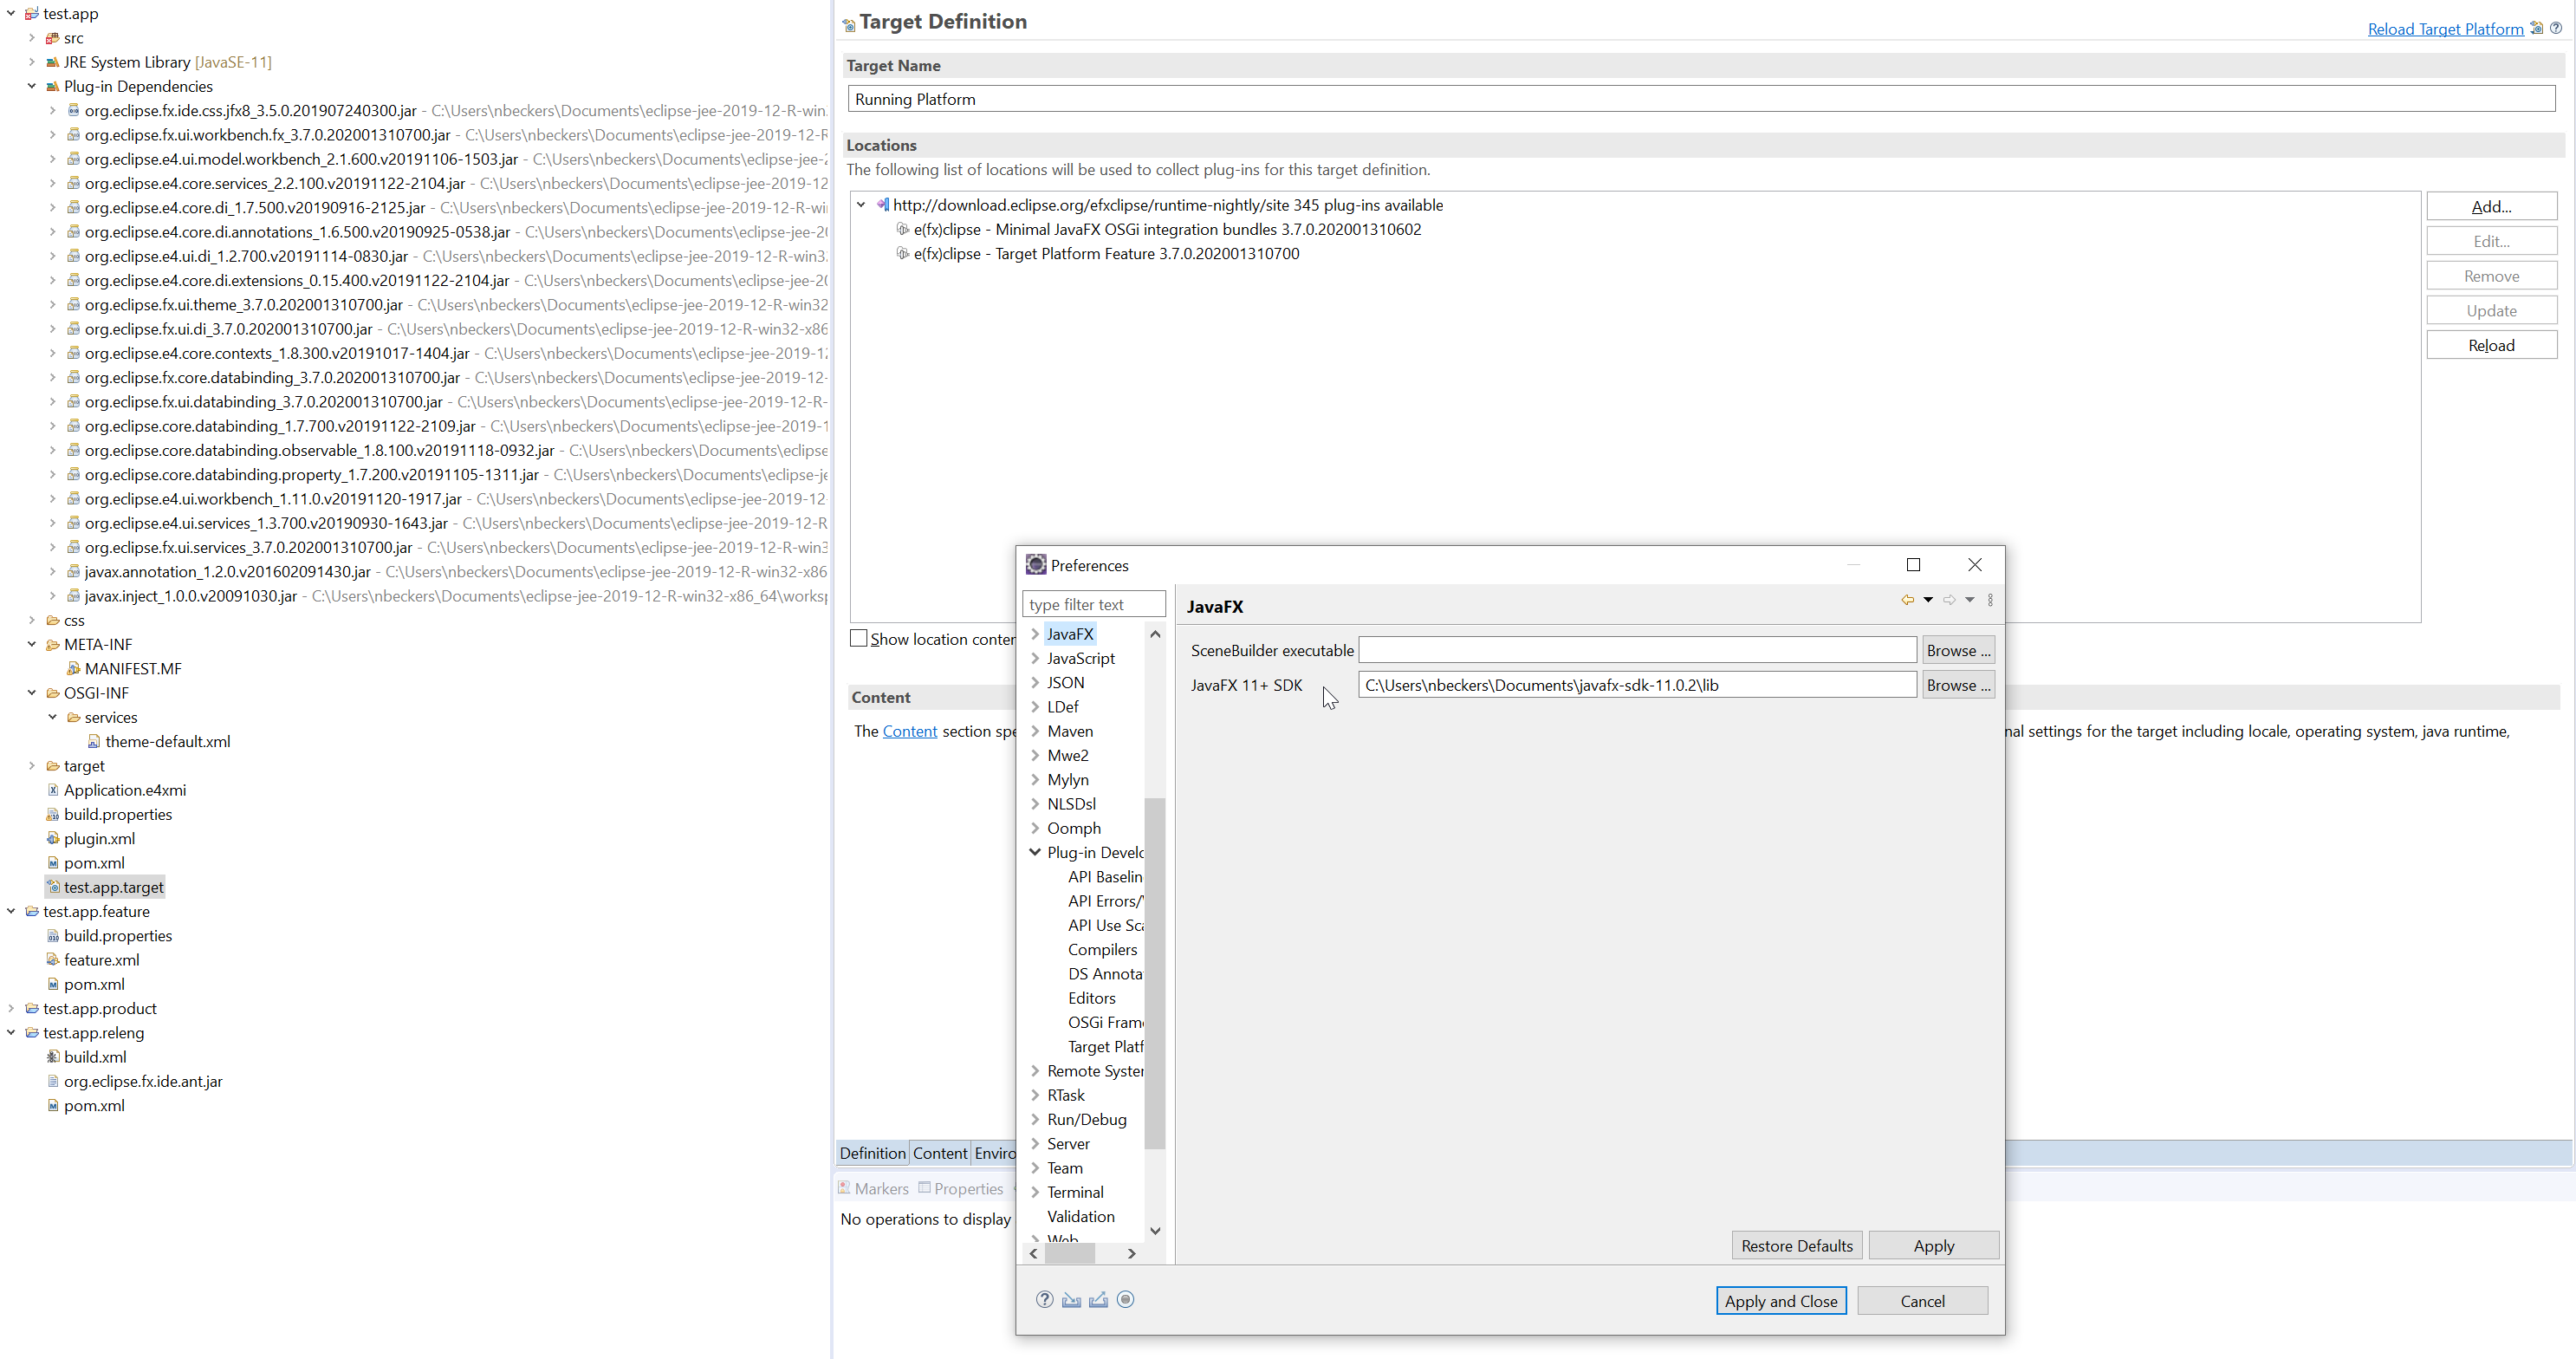The image size is (2576, 1359).
Task: Open the back history dropdown arrow in Preferences
Action: [x=1928, y=600]
